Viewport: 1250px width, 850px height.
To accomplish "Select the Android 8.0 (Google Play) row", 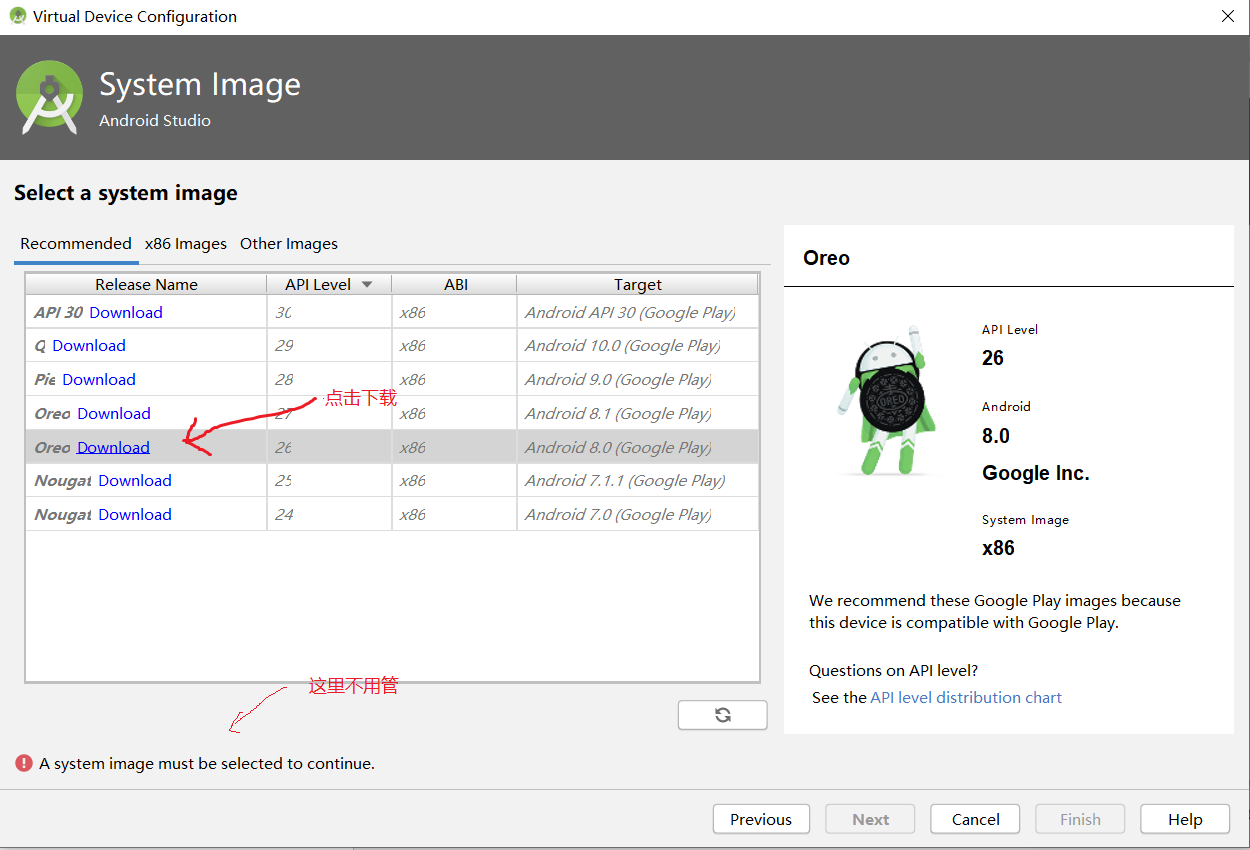I will coord(392,447).
